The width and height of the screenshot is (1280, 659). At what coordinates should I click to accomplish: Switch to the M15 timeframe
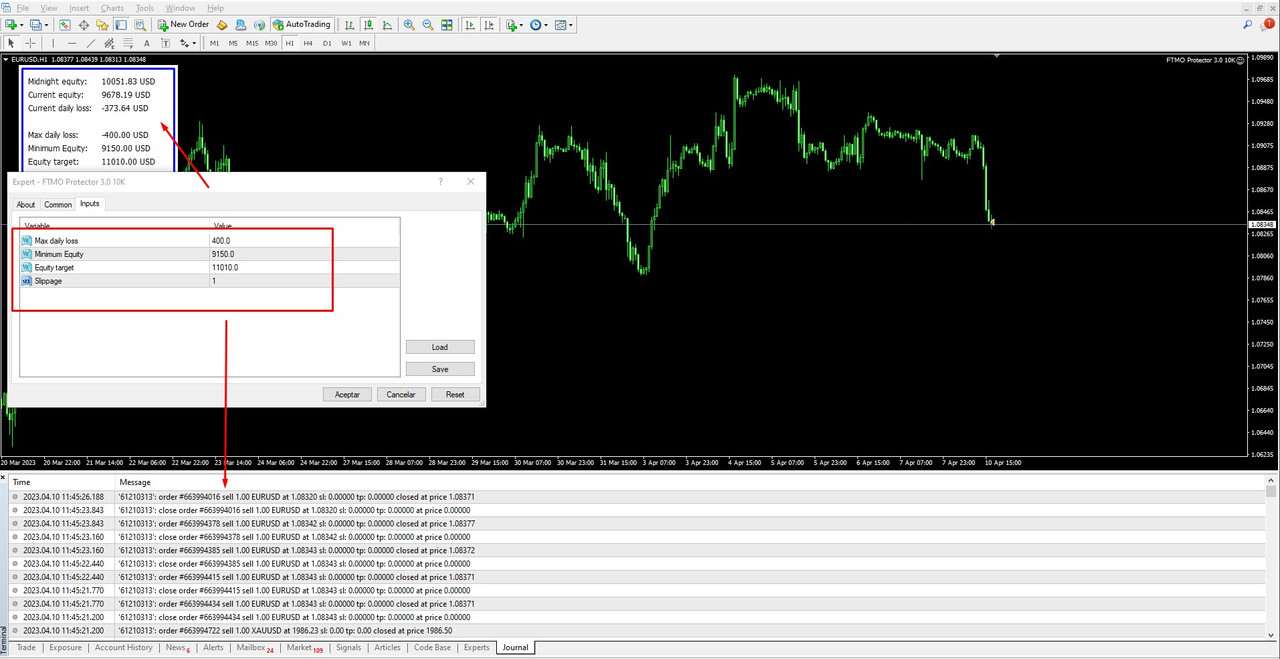click(252, 43)
